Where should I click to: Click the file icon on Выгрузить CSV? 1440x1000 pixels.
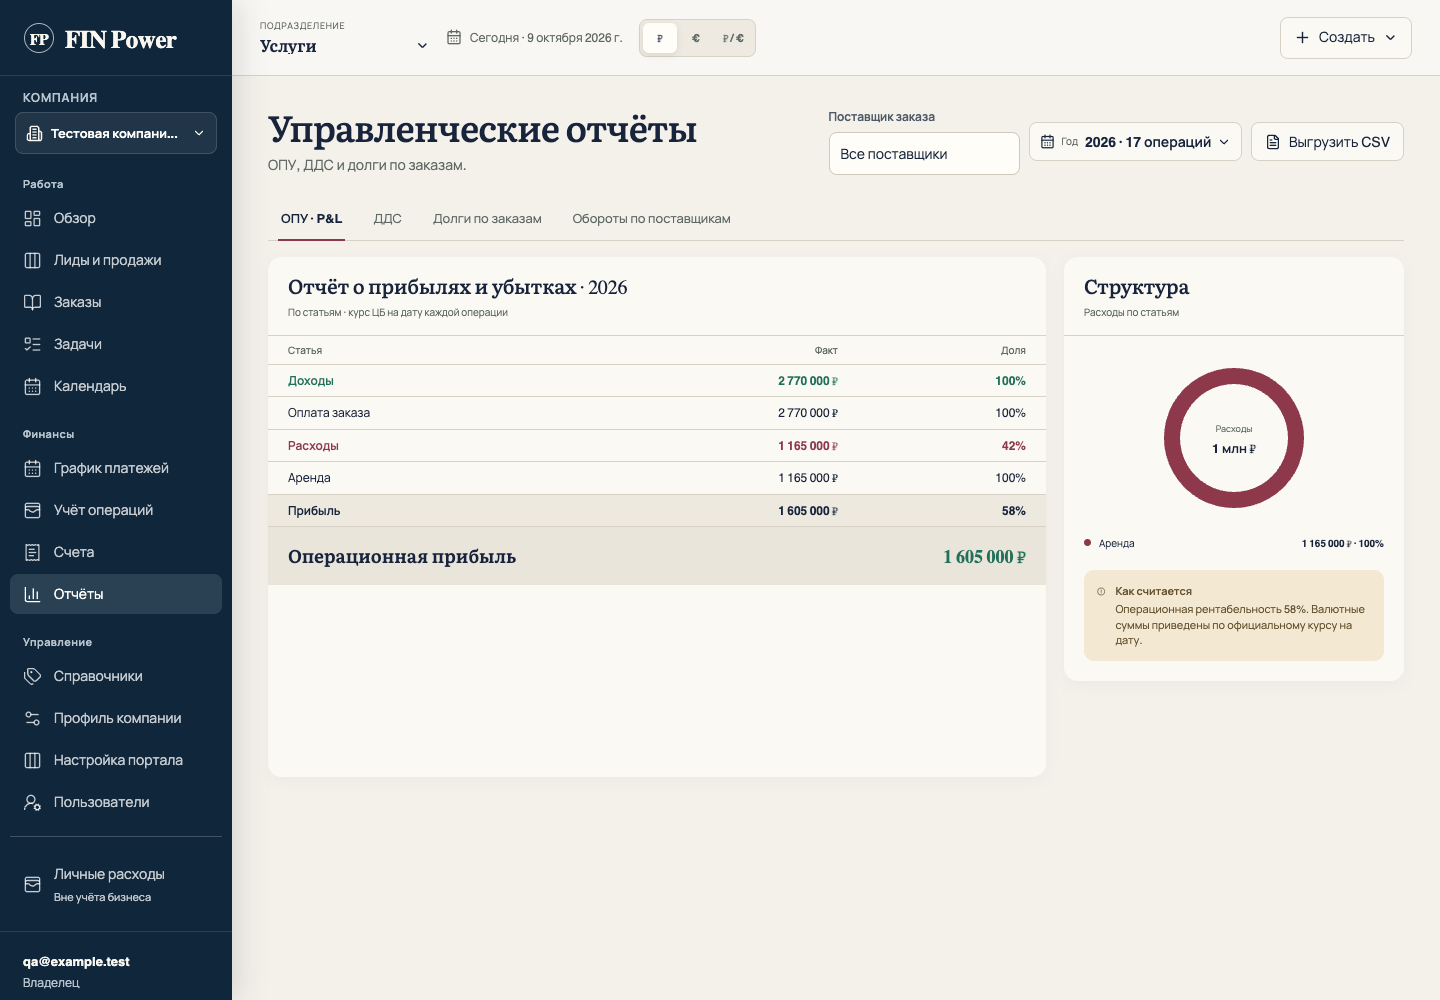point(1273,142)
